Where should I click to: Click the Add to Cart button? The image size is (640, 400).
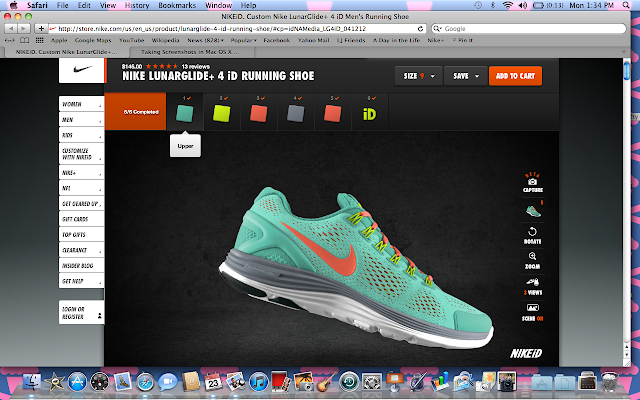[x=515, y=76]
